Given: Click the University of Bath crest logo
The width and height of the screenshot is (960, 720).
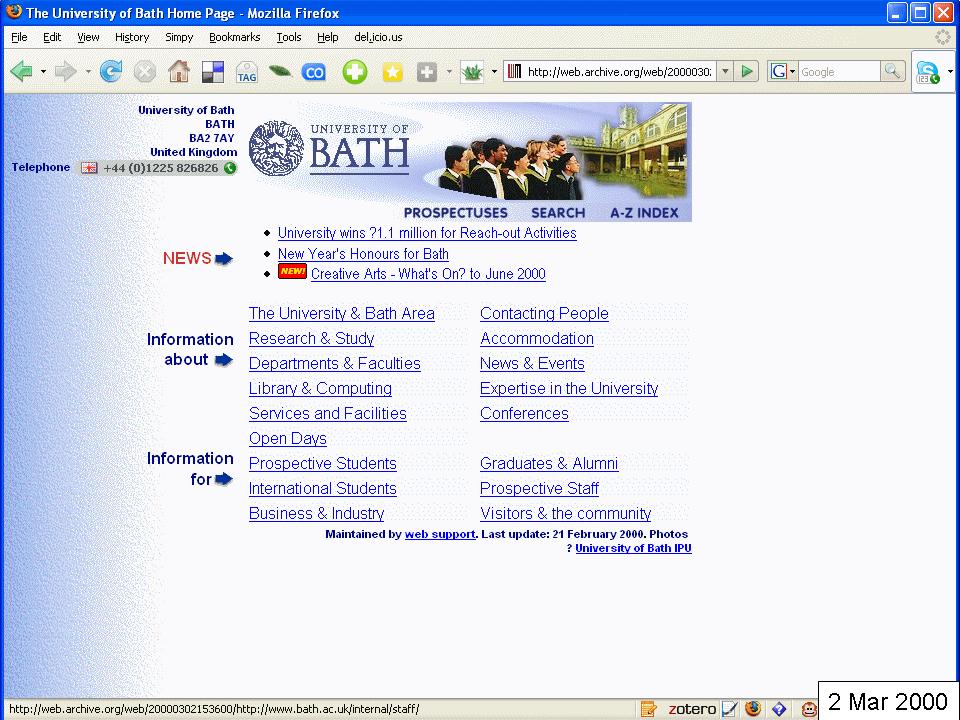Looking at the screenshot, I should click(x=276, y=149).
